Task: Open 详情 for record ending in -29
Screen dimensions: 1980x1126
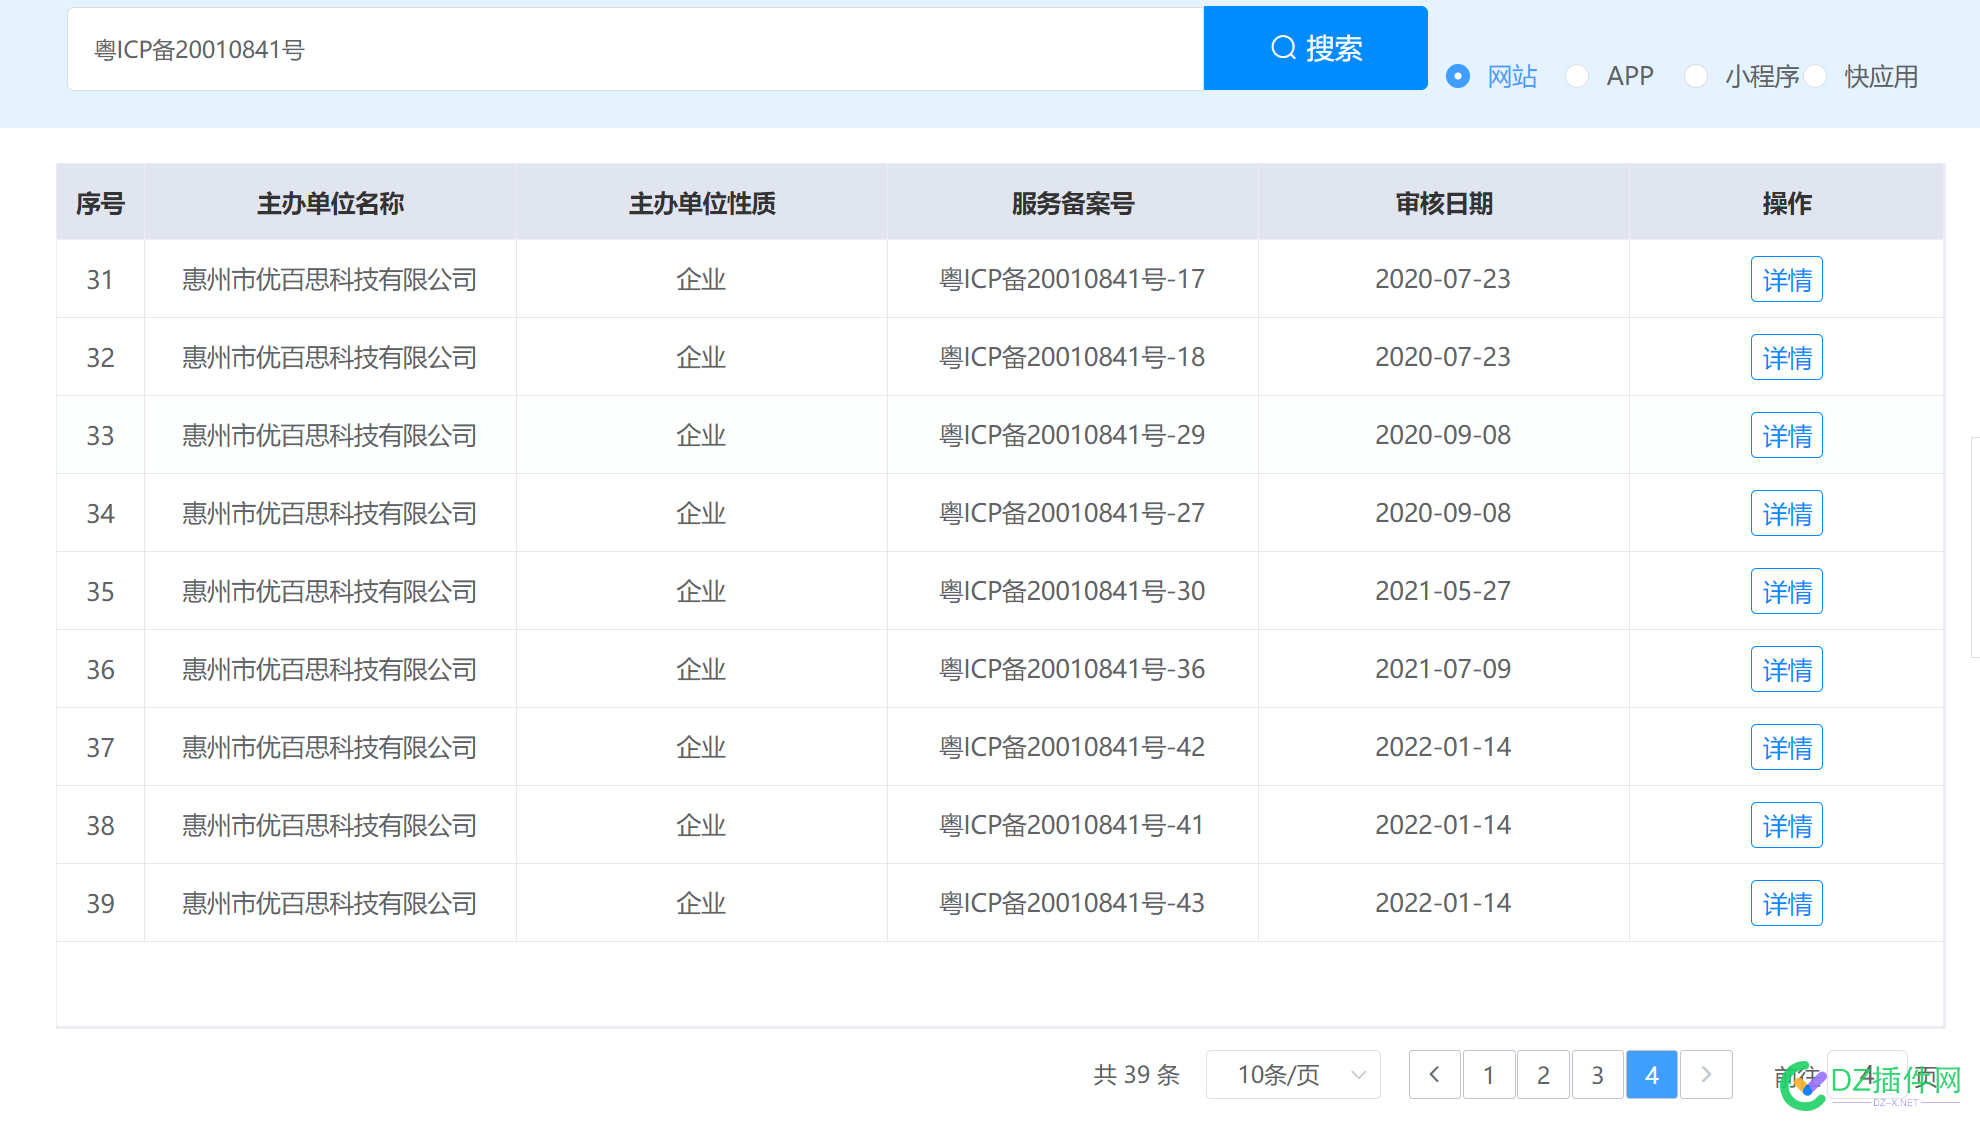Action: (x=1786, y=435)
